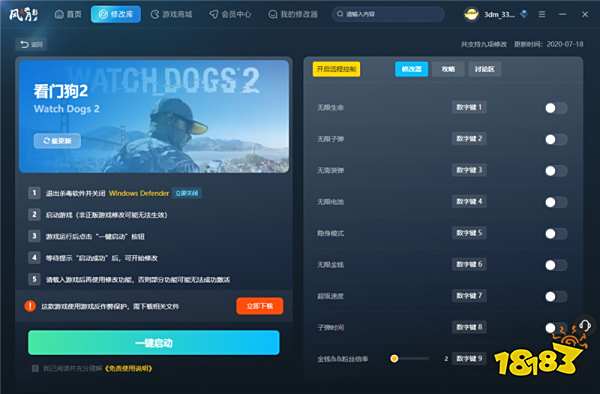Open the 我的修改器 my trainers tab
The image size is (600, 394).
pyautogui.click(x=293, y=15)
